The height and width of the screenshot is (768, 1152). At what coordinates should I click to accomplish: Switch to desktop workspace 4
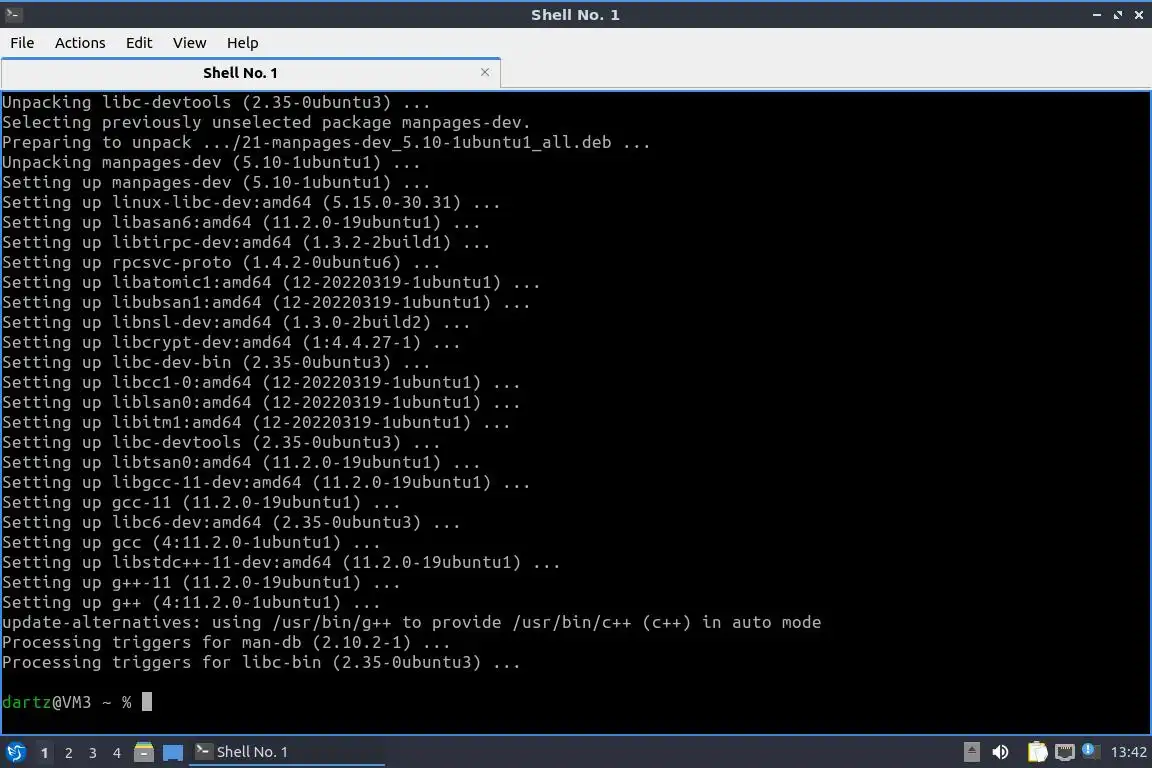(x=116, y=753)
